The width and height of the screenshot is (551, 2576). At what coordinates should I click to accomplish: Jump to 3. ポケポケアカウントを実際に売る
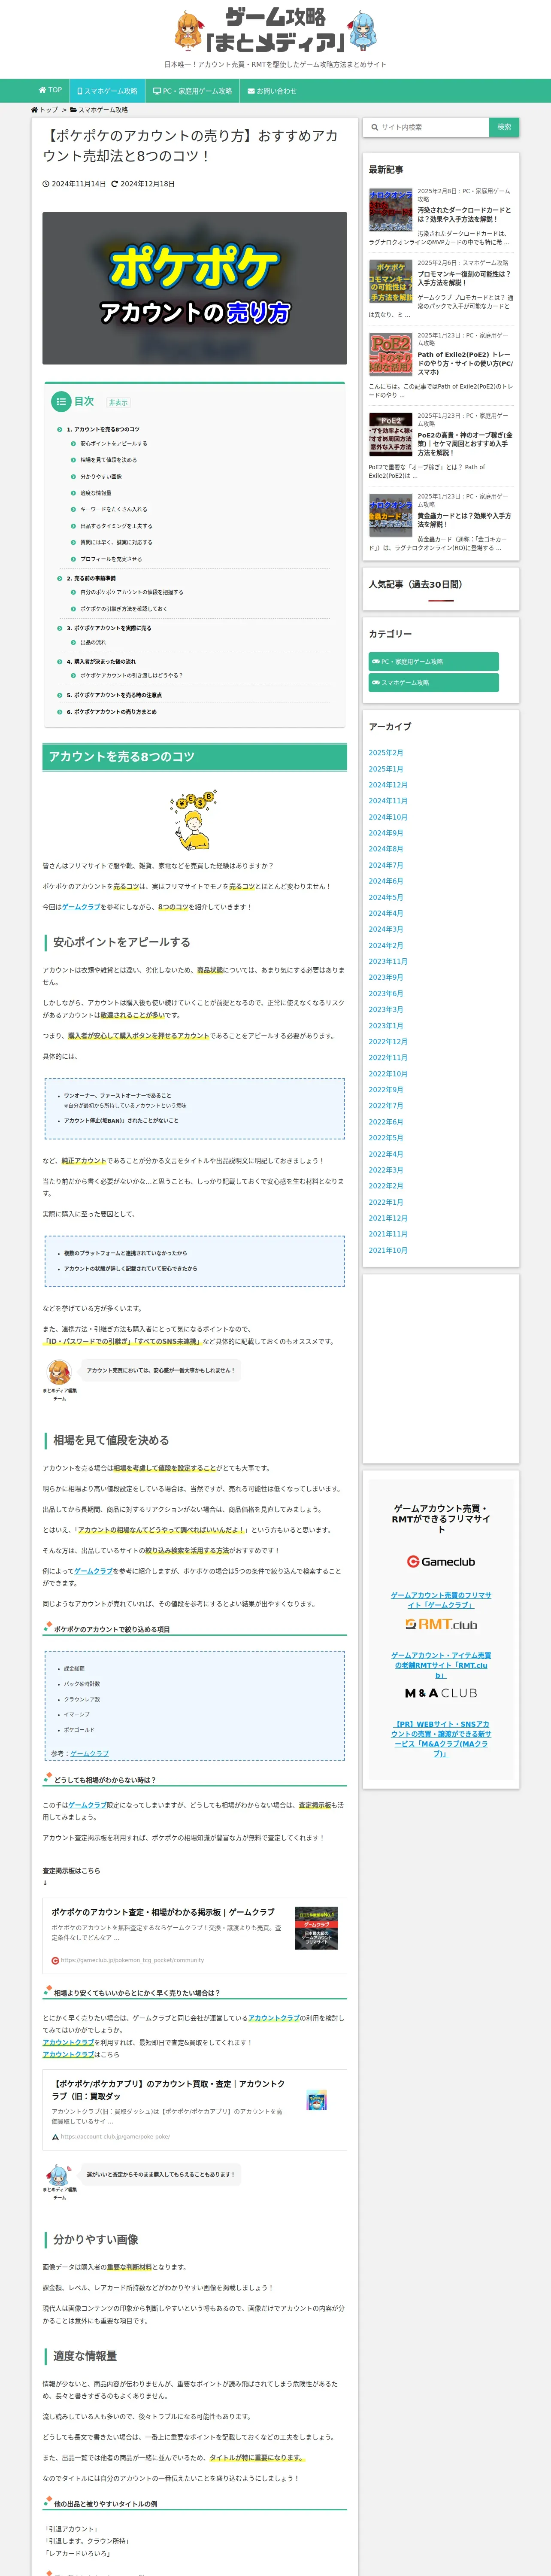click(x=109, y=628)
